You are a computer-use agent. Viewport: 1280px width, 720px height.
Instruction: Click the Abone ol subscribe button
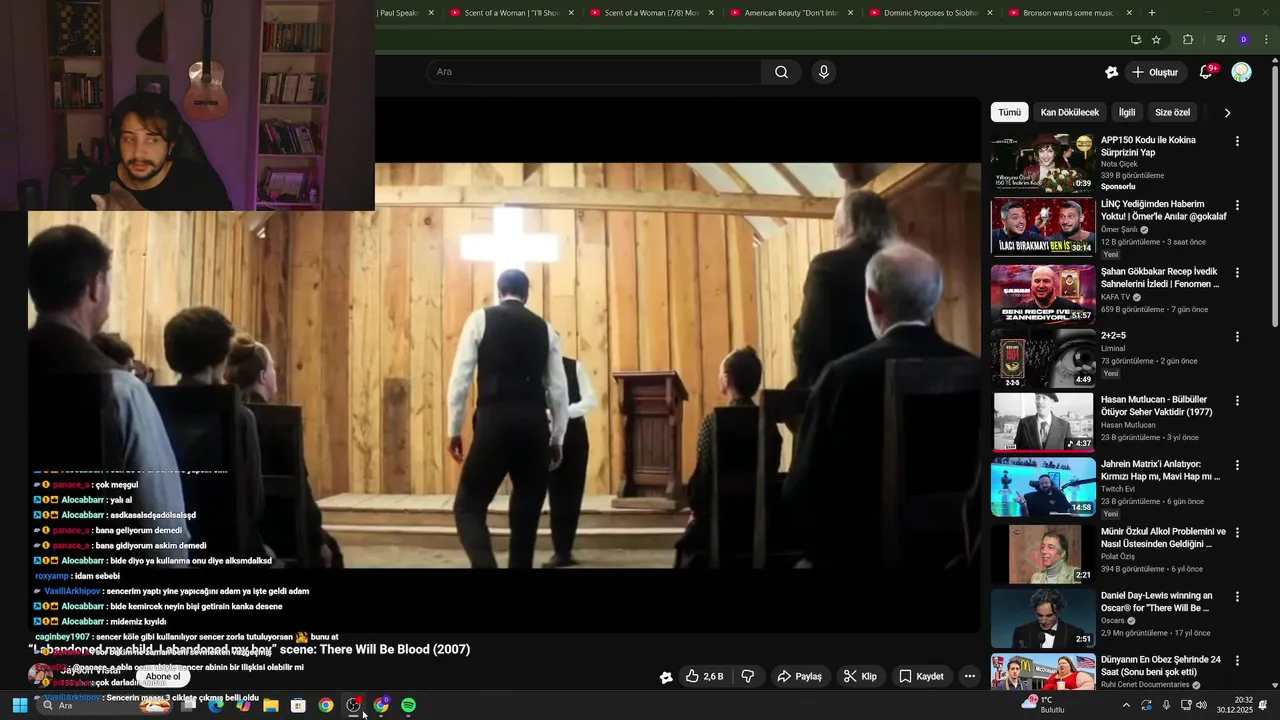point(163,677)
